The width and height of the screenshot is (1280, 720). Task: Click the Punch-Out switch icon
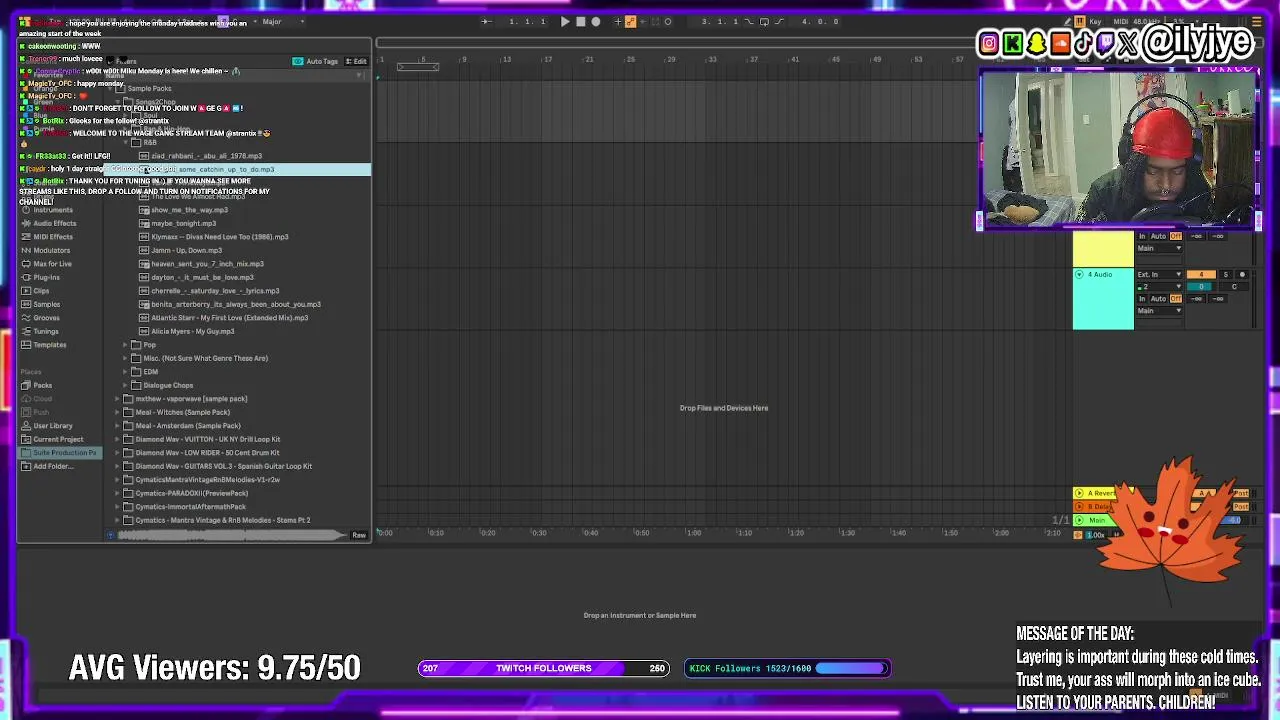tap(779, 21)
